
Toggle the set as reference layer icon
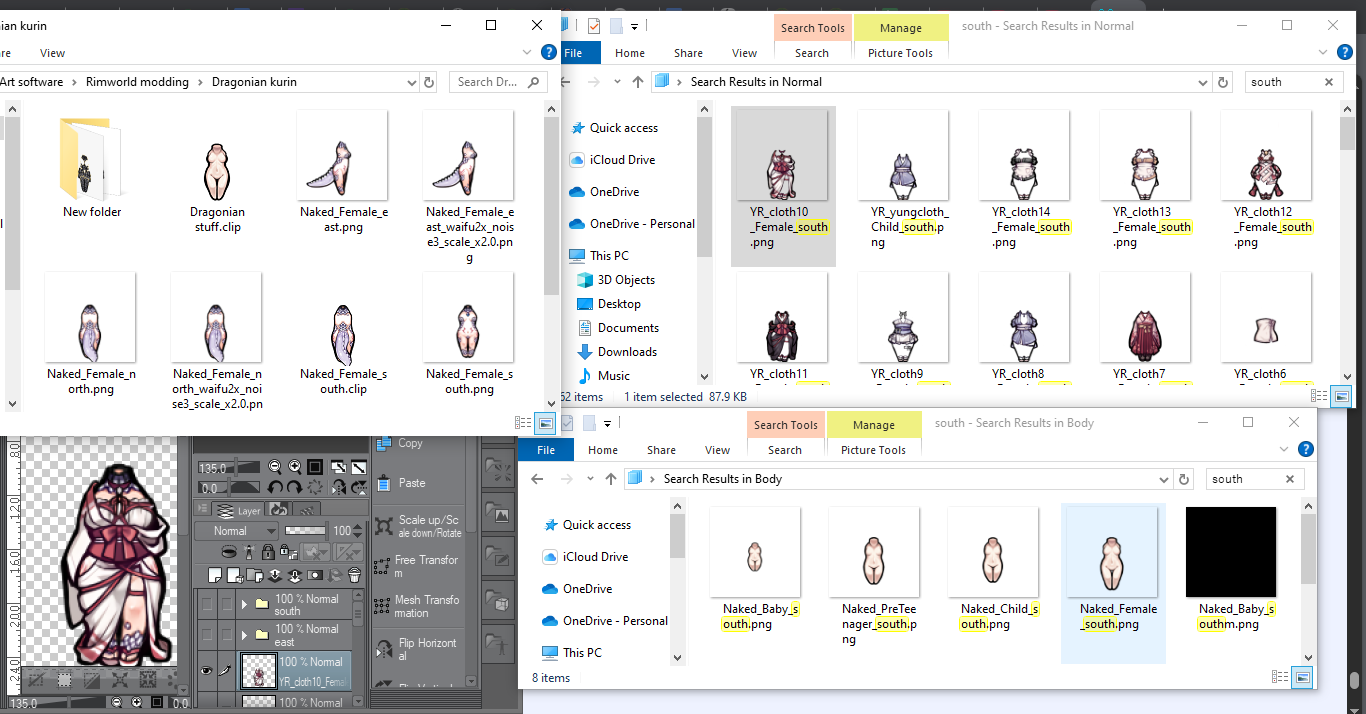(249, 552)
